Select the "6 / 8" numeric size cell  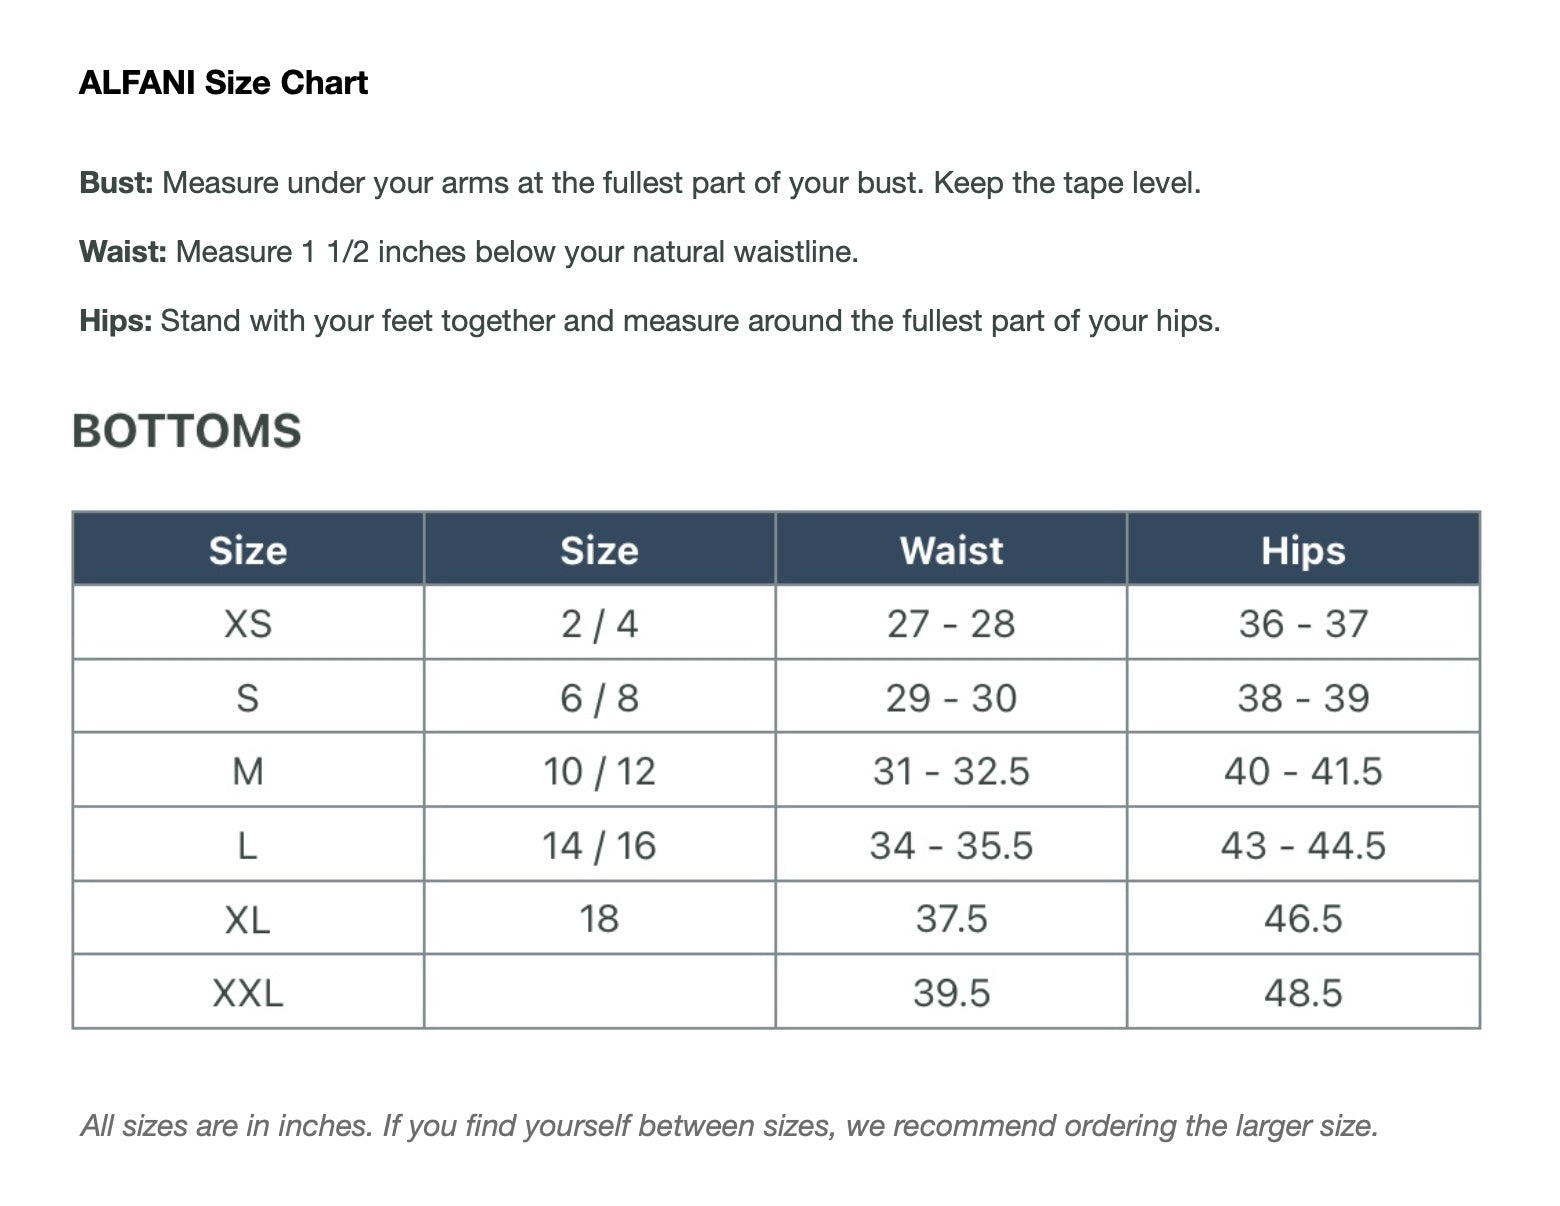(x=599, y=698)
